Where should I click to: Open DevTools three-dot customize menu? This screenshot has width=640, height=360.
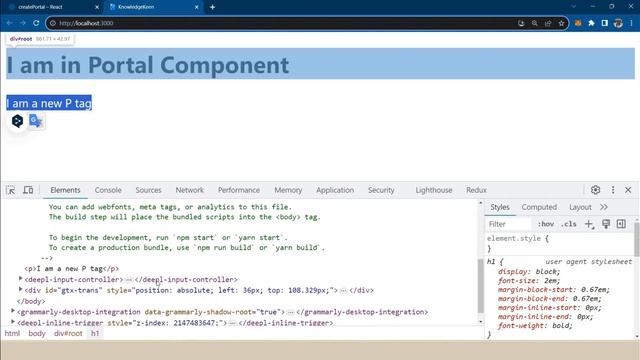[x=613, y=190]
